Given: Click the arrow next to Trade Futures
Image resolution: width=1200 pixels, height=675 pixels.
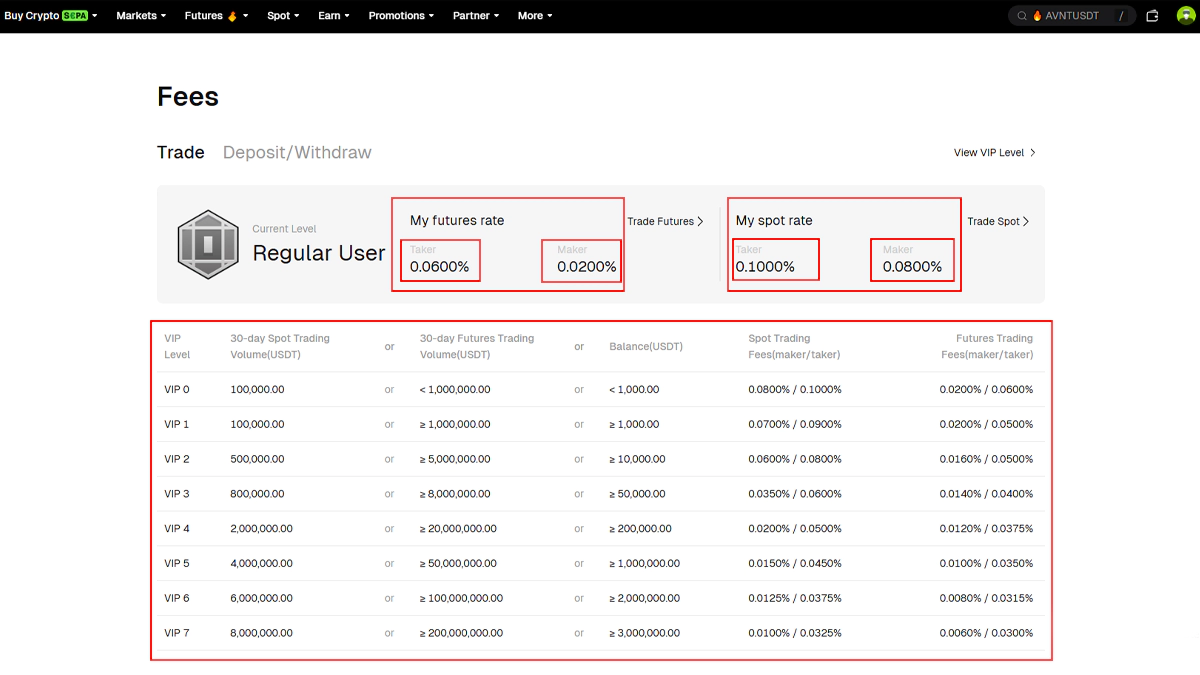Looking at the screenshot, I should coord(700,221).
